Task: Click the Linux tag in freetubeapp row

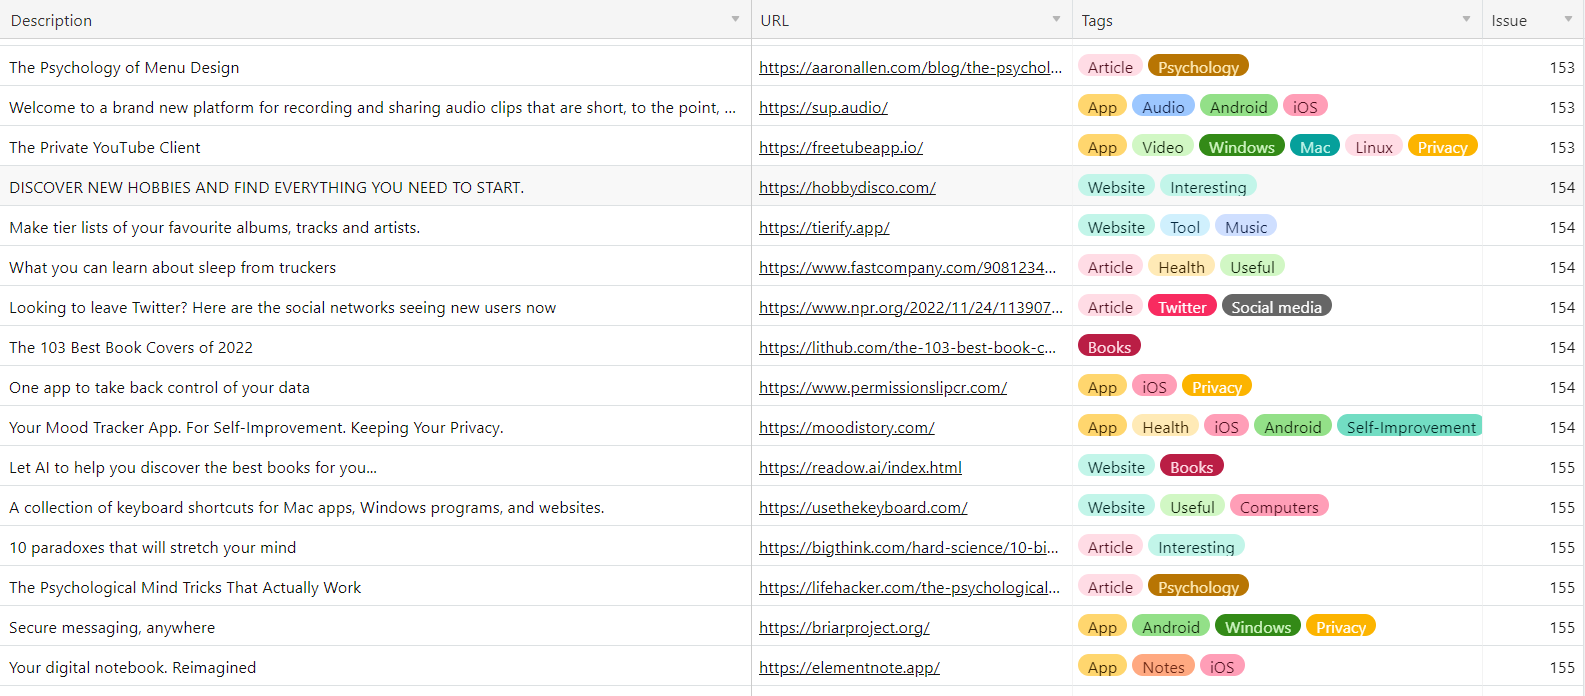Action: [1374, 146]
